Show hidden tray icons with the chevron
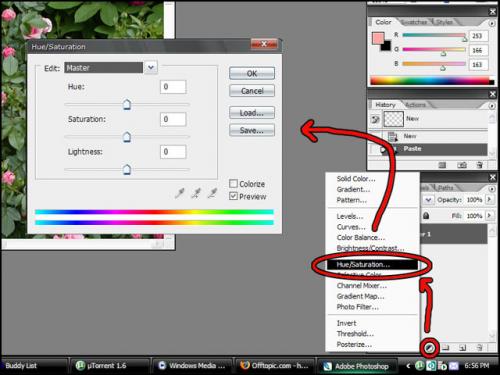500x375 pixels. pyautogui.click(x=408, y=366)
